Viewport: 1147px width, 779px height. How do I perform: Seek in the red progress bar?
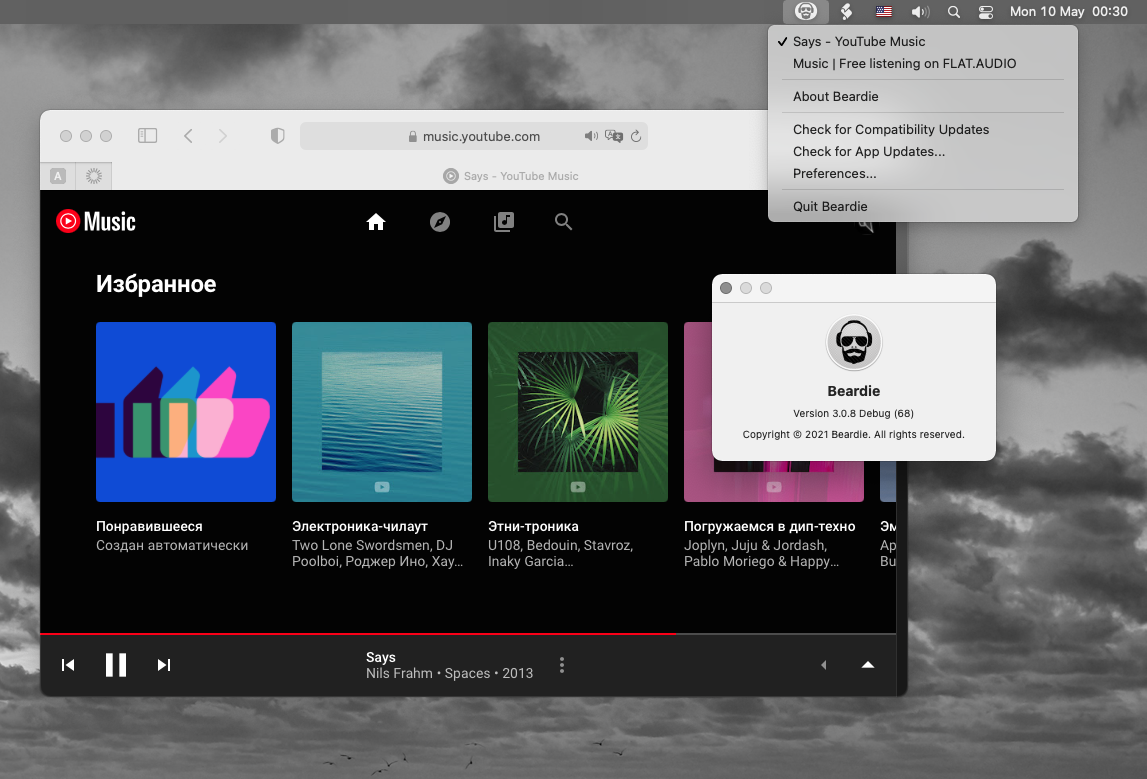click(x=468, y=633)
